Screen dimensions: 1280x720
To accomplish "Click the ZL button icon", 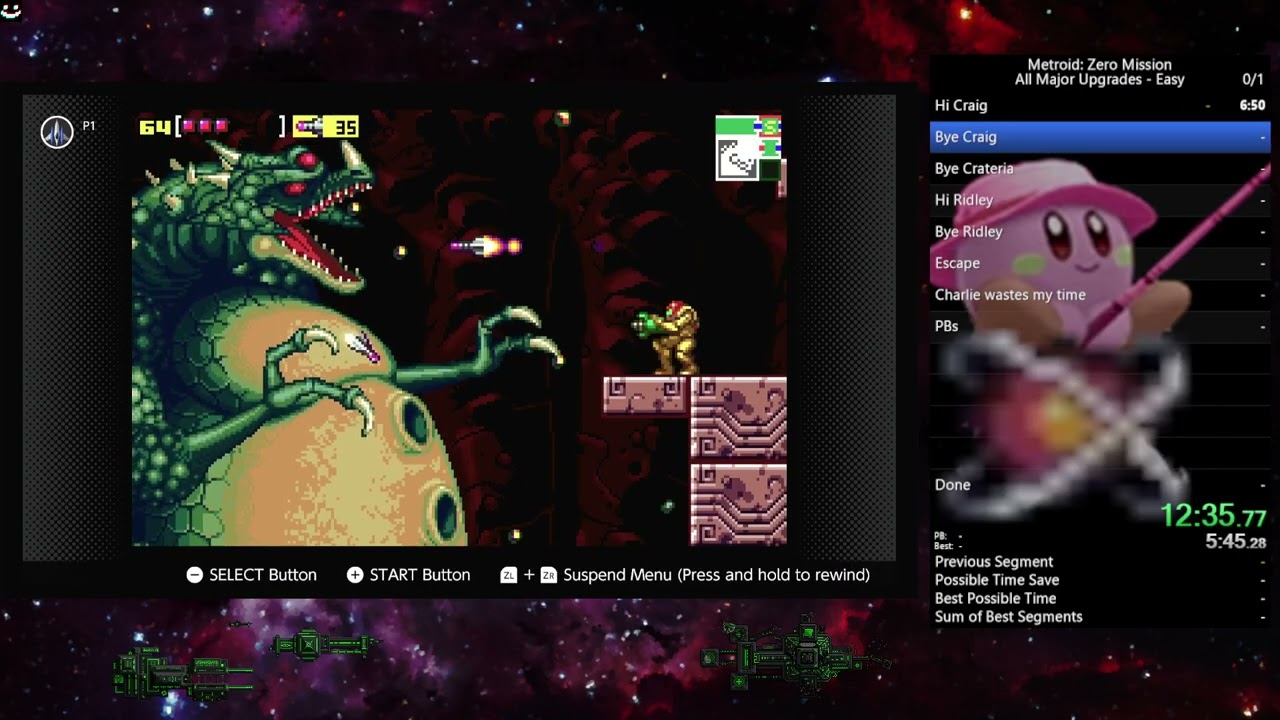I will click(509, 575).
